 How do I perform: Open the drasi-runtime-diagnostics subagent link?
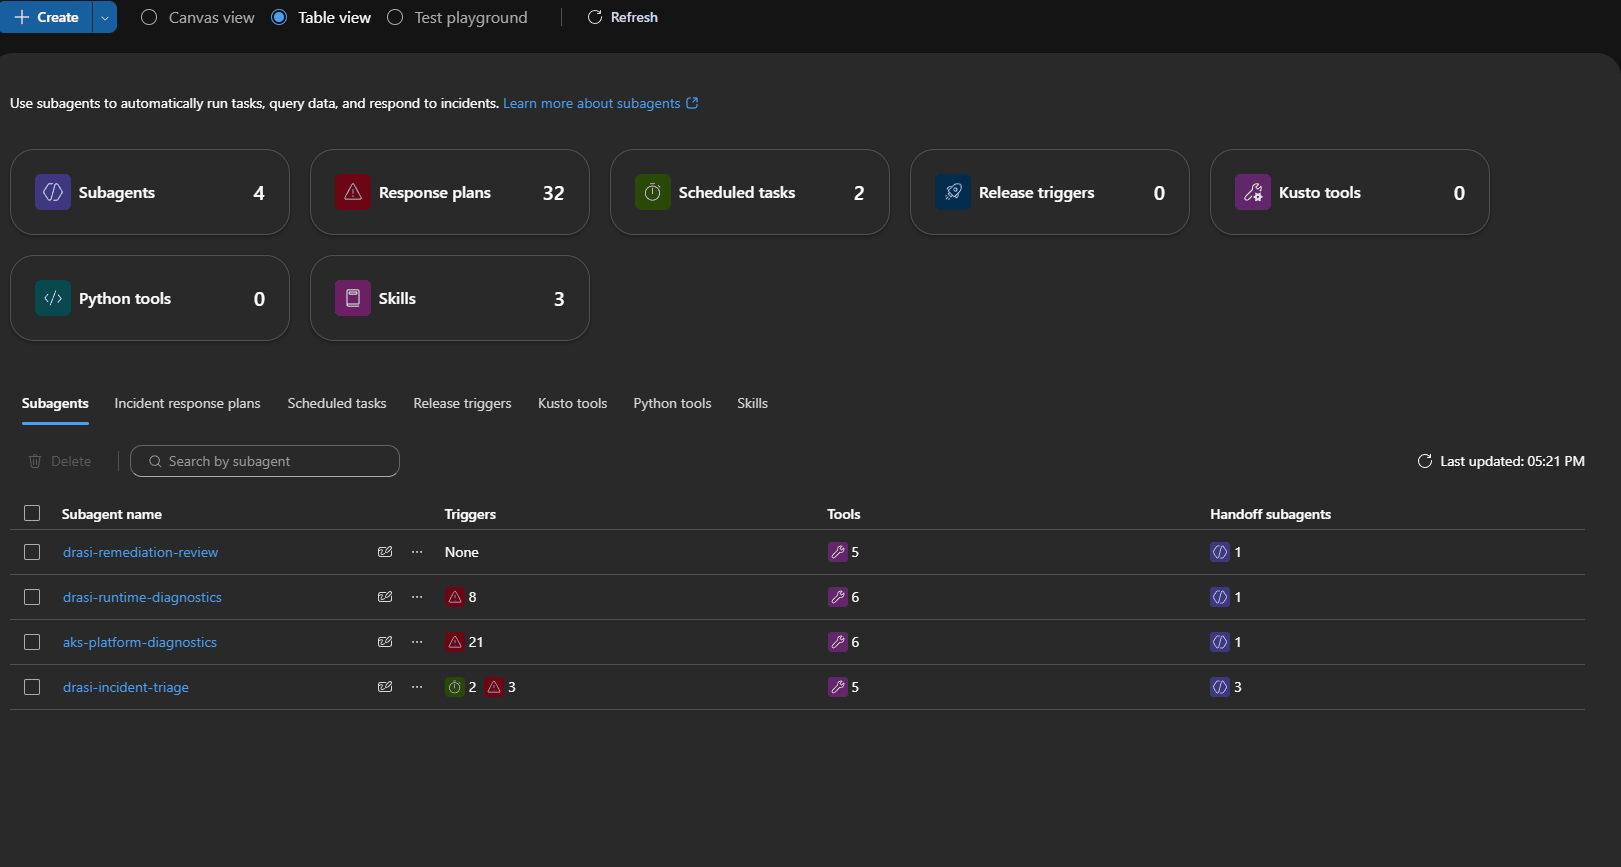click(142, 597)
